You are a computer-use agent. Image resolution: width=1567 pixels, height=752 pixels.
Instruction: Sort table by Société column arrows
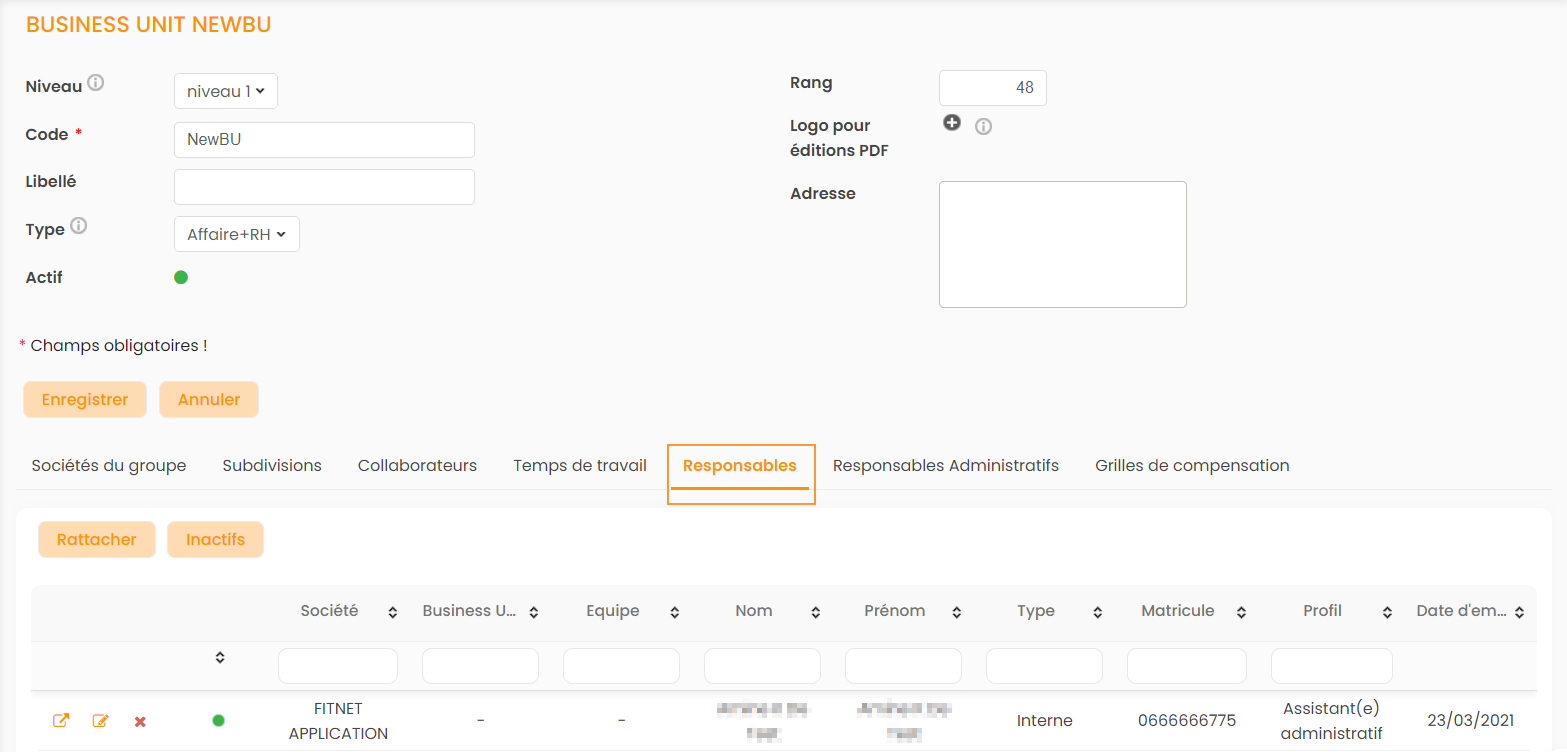[392, 612]
